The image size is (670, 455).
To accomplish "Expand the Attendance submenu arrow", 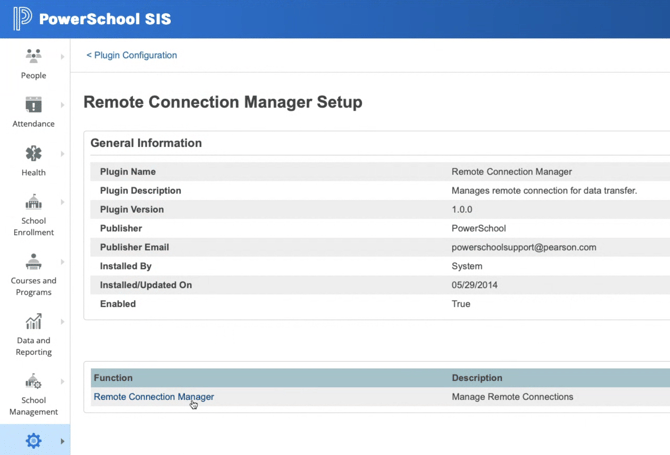I will tap(62, 105).
